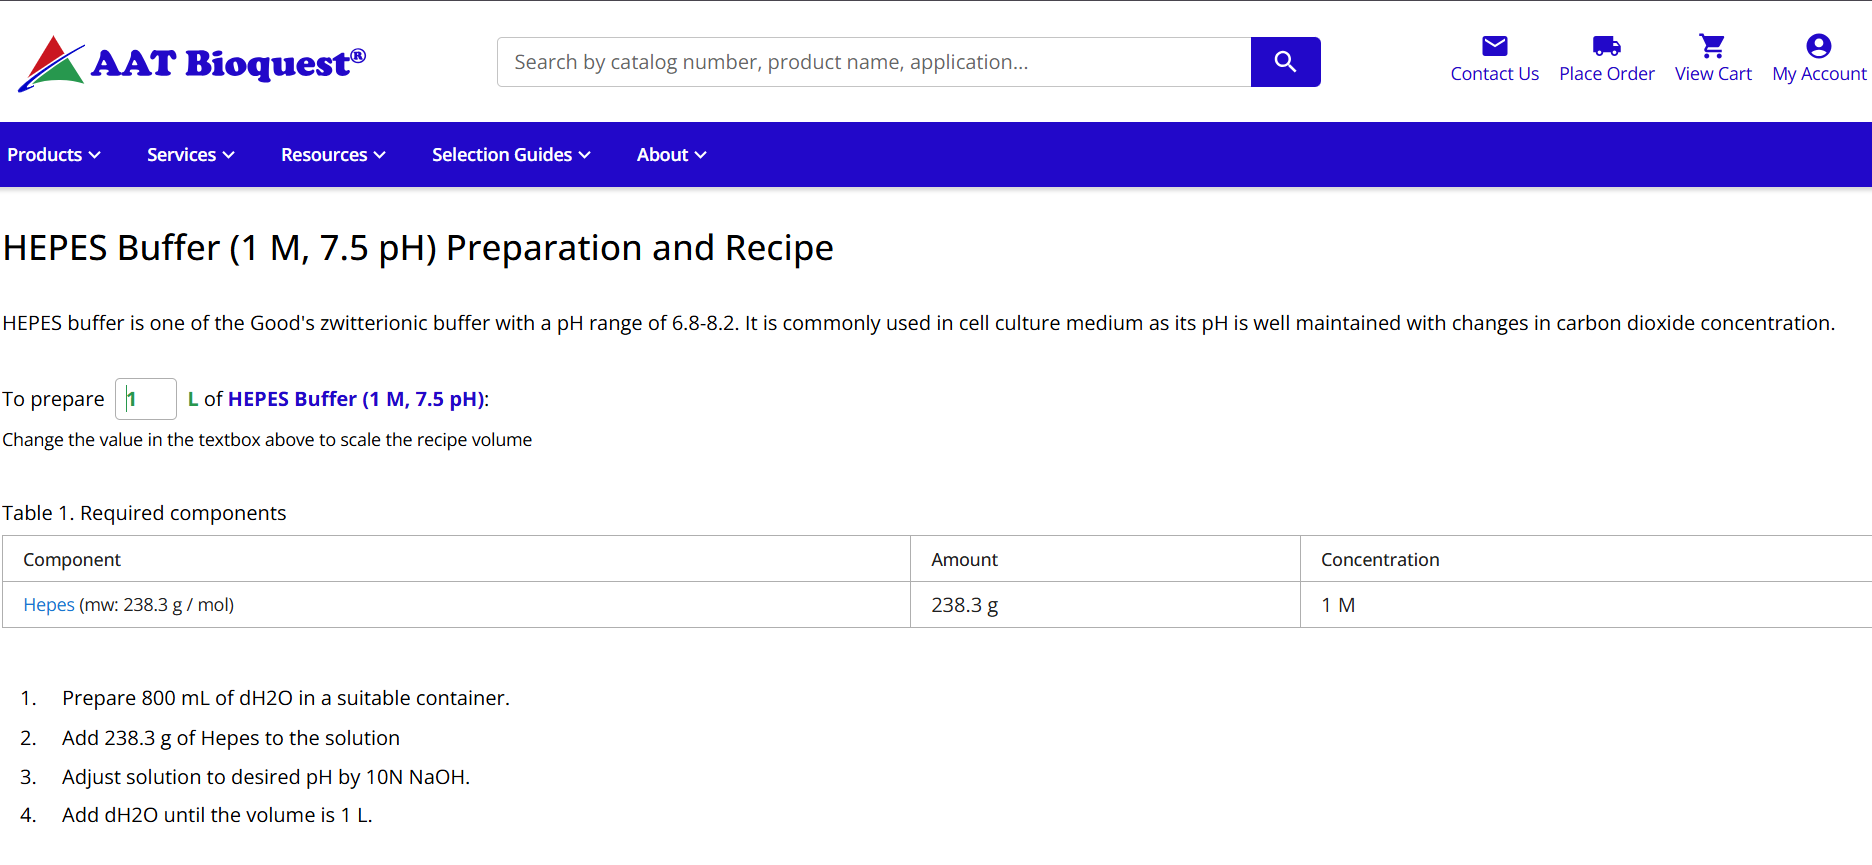Click the bold 'HEPES Buffer (1 M, 7.5 pH)' label
The width and height of the screenshot is (1872, 865).
356,399
